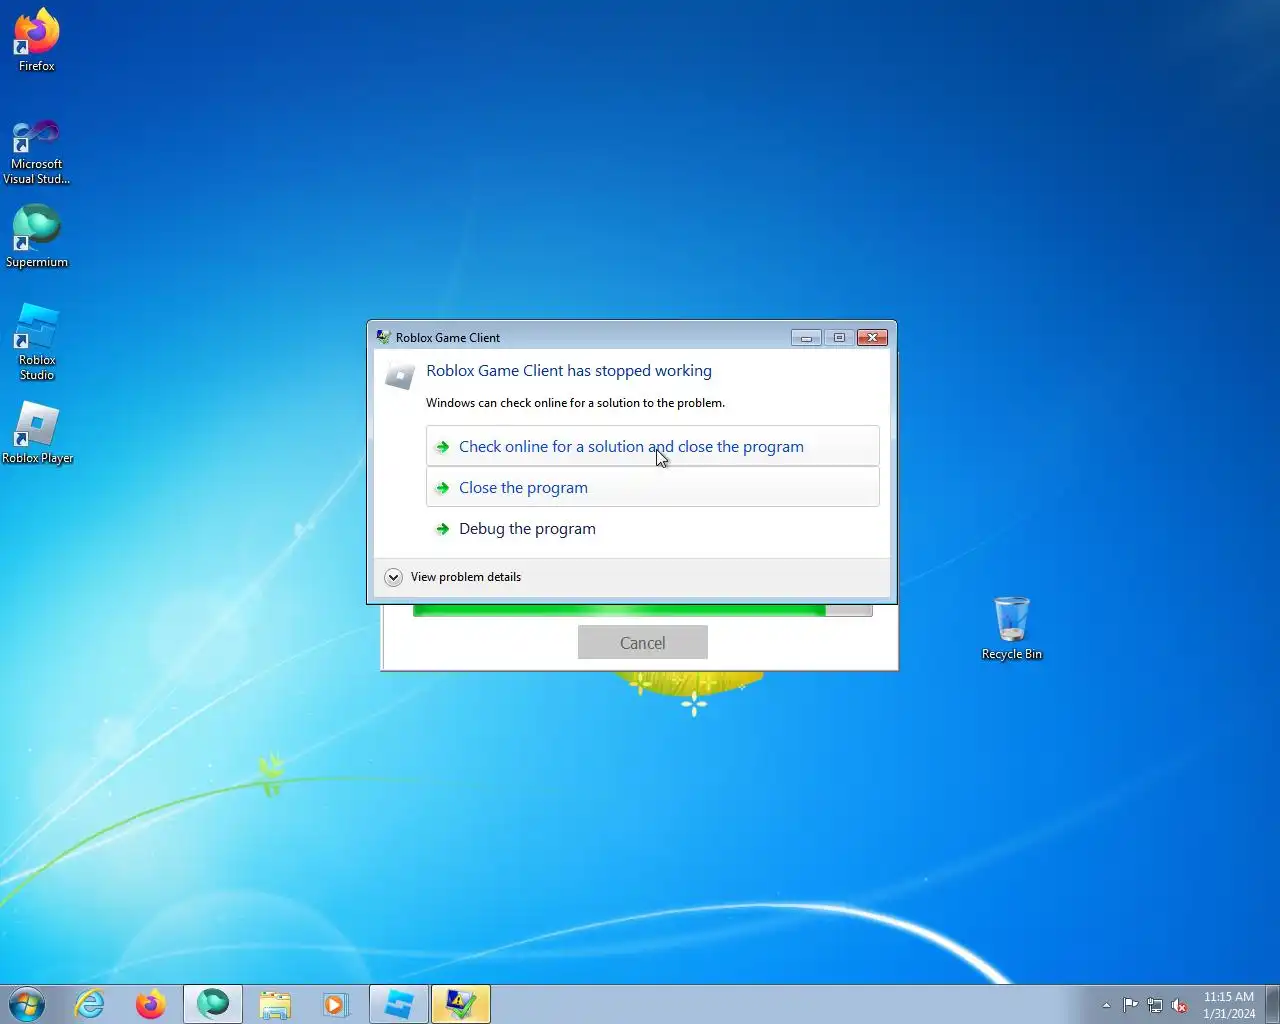This screenshot has width=1280, height=1024.
Task: Click 'Windows can check online' message text
Action: tap(575, 403)
